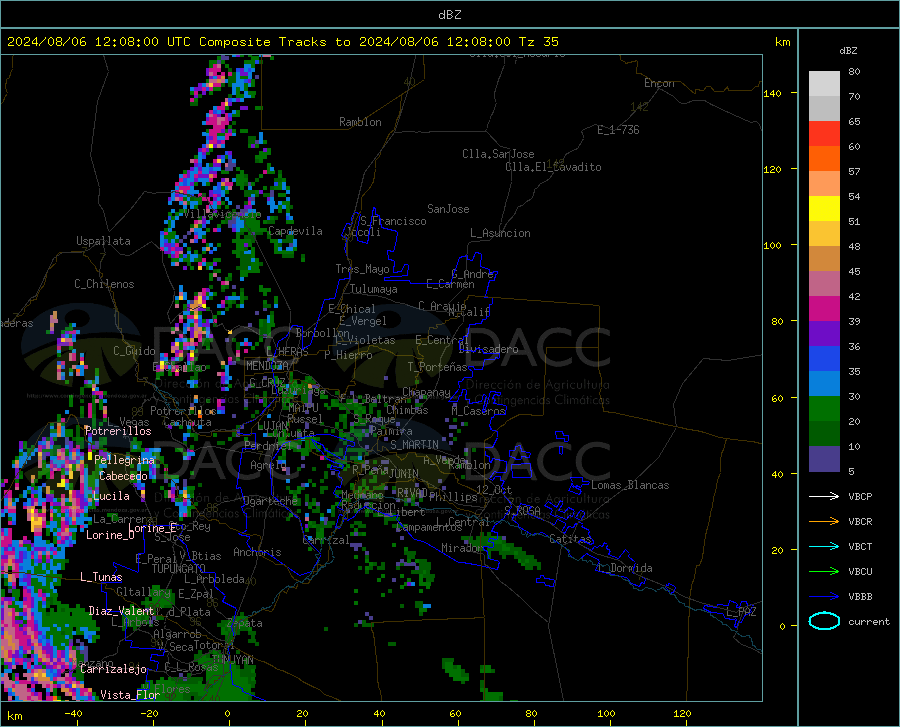Screen dimensions: 900x727
Task: Click the Lucila label
Action: 111,496
